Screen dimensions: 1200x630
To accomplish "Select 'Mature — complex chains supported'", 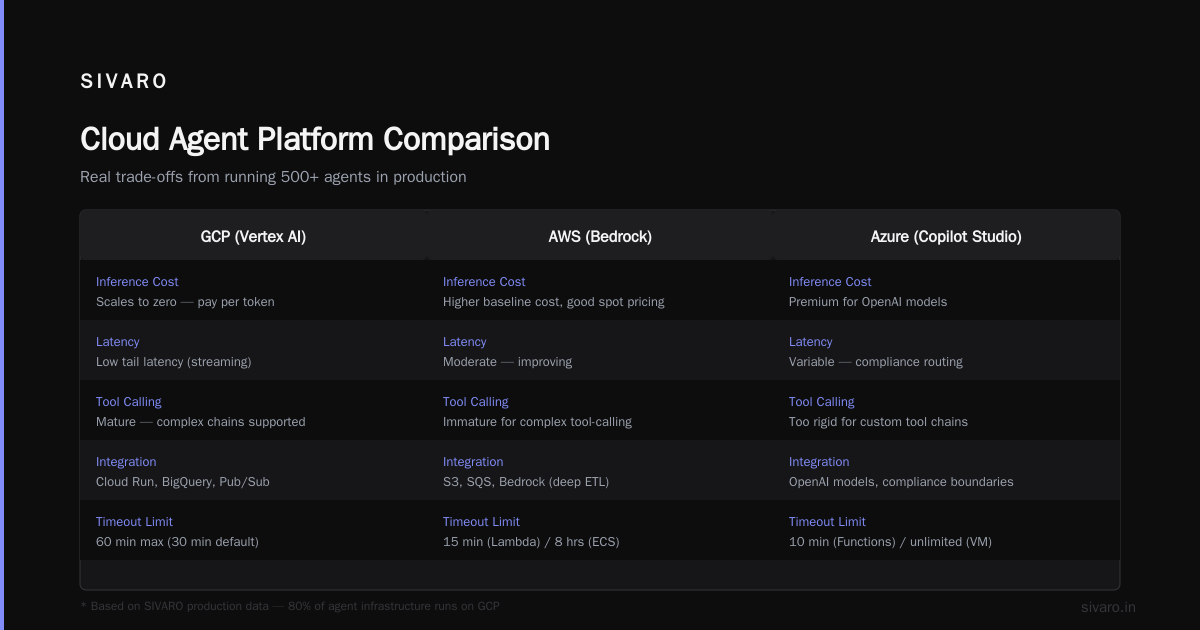I will click(201, 422).
